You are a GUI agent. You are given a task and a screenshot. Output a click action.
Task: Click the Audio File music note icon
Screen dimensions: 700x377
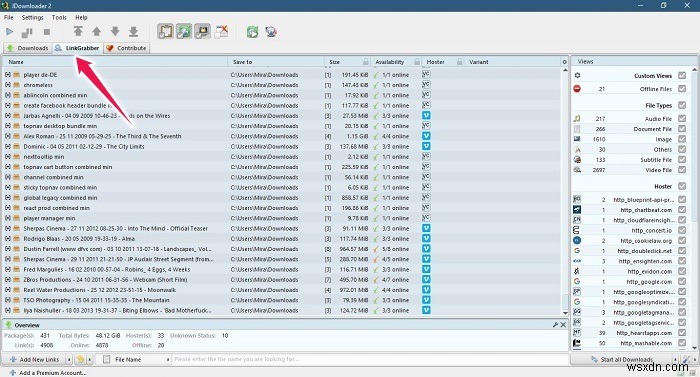[577, 119]
